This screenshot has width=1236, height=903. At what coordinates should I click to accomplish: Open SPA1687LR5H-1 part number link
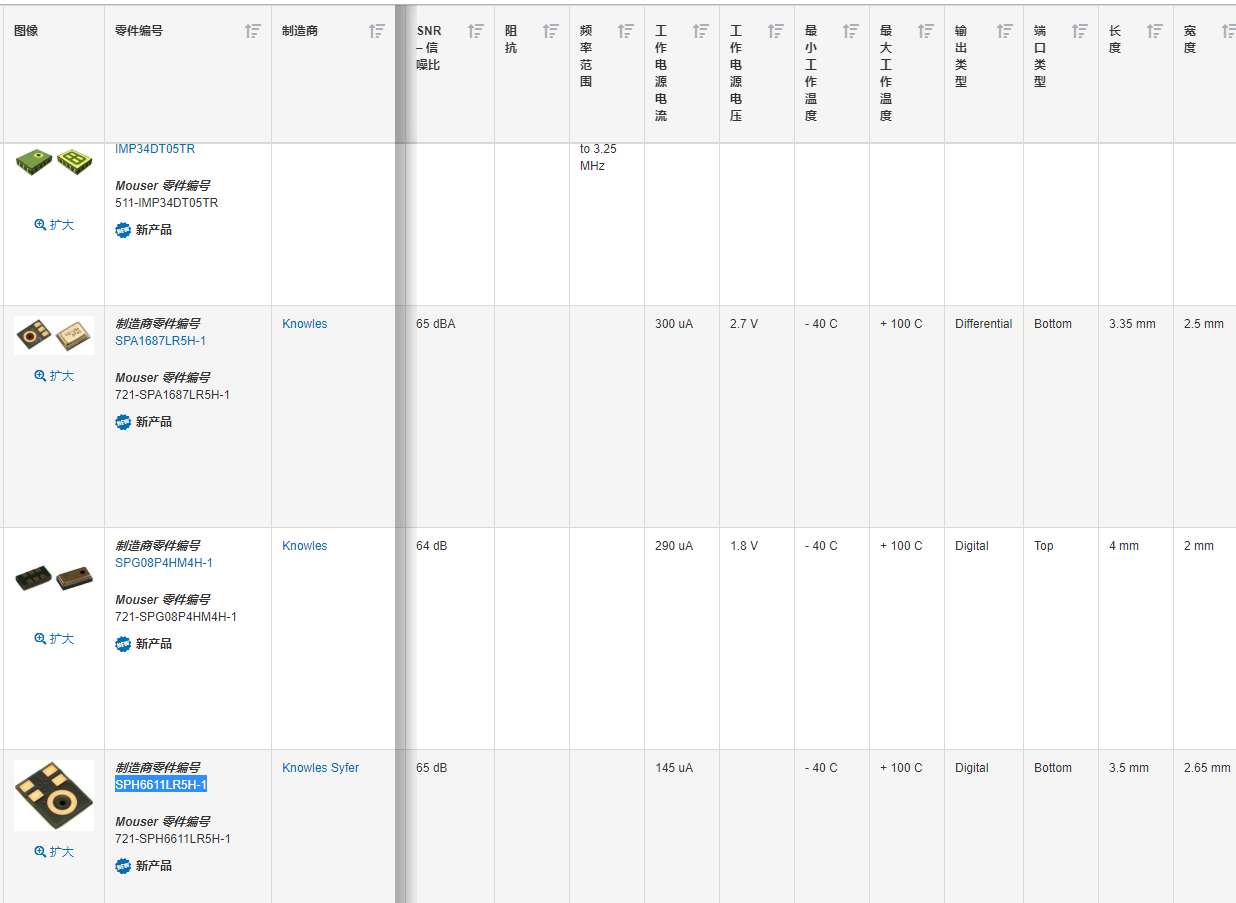click(x=161, y=341)
